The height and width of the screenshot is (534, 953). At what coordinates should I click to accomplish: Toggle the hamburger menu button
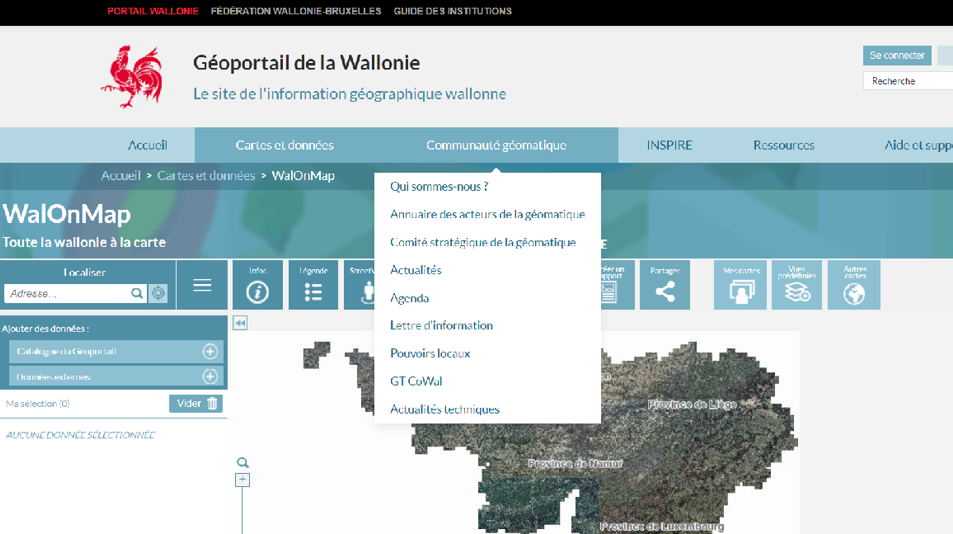click(x=202, y=286)
